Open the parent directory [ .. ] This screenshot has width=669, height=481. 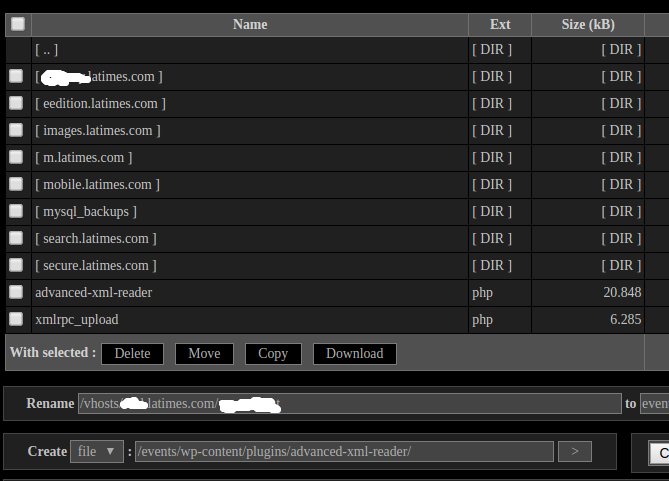(x=46, y=50)
